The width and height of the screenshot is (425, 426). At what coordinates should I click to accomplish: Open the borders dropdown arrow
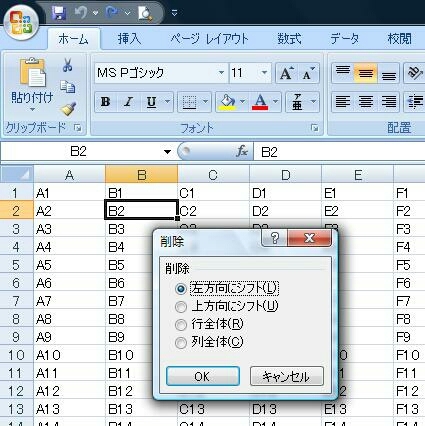205,102
